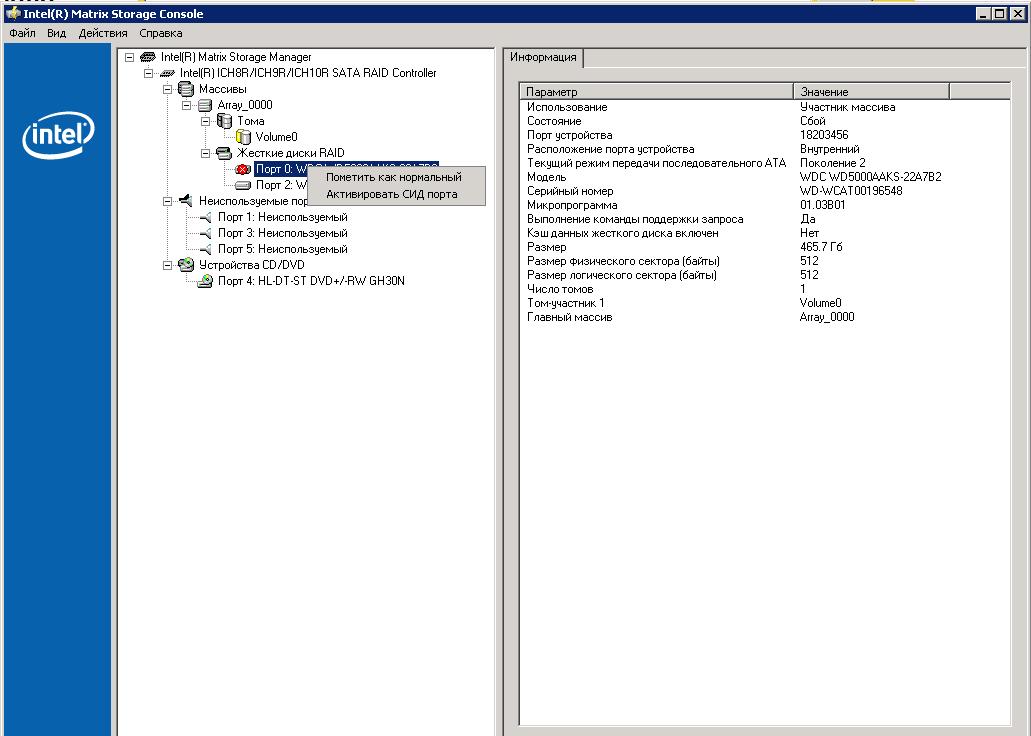Open the Вид menu
1031x736 pixels.
(57, 33)
